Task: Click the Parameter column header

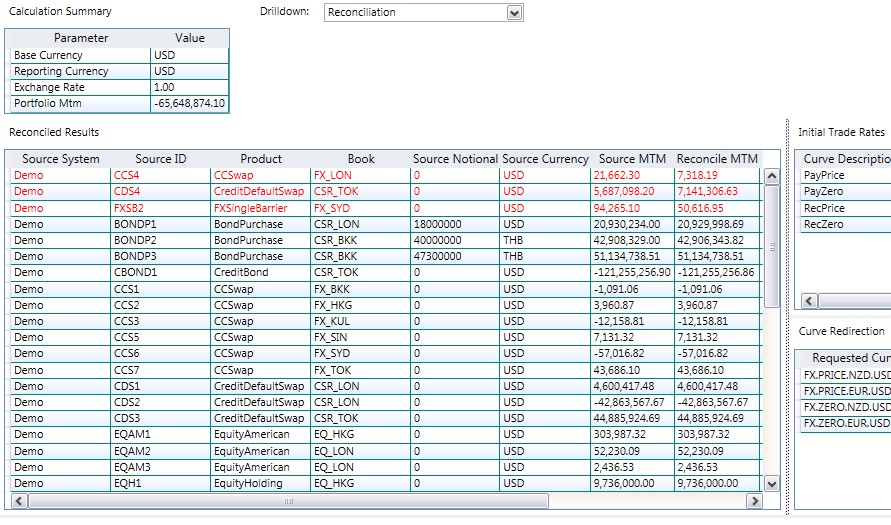Action: tap(80, 38)
